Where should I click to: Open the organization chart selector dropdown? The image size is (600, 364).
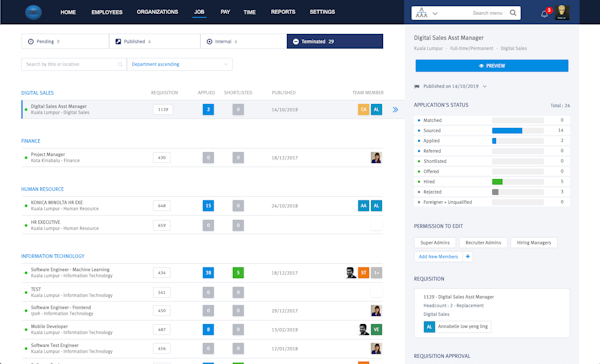point(426,13)
